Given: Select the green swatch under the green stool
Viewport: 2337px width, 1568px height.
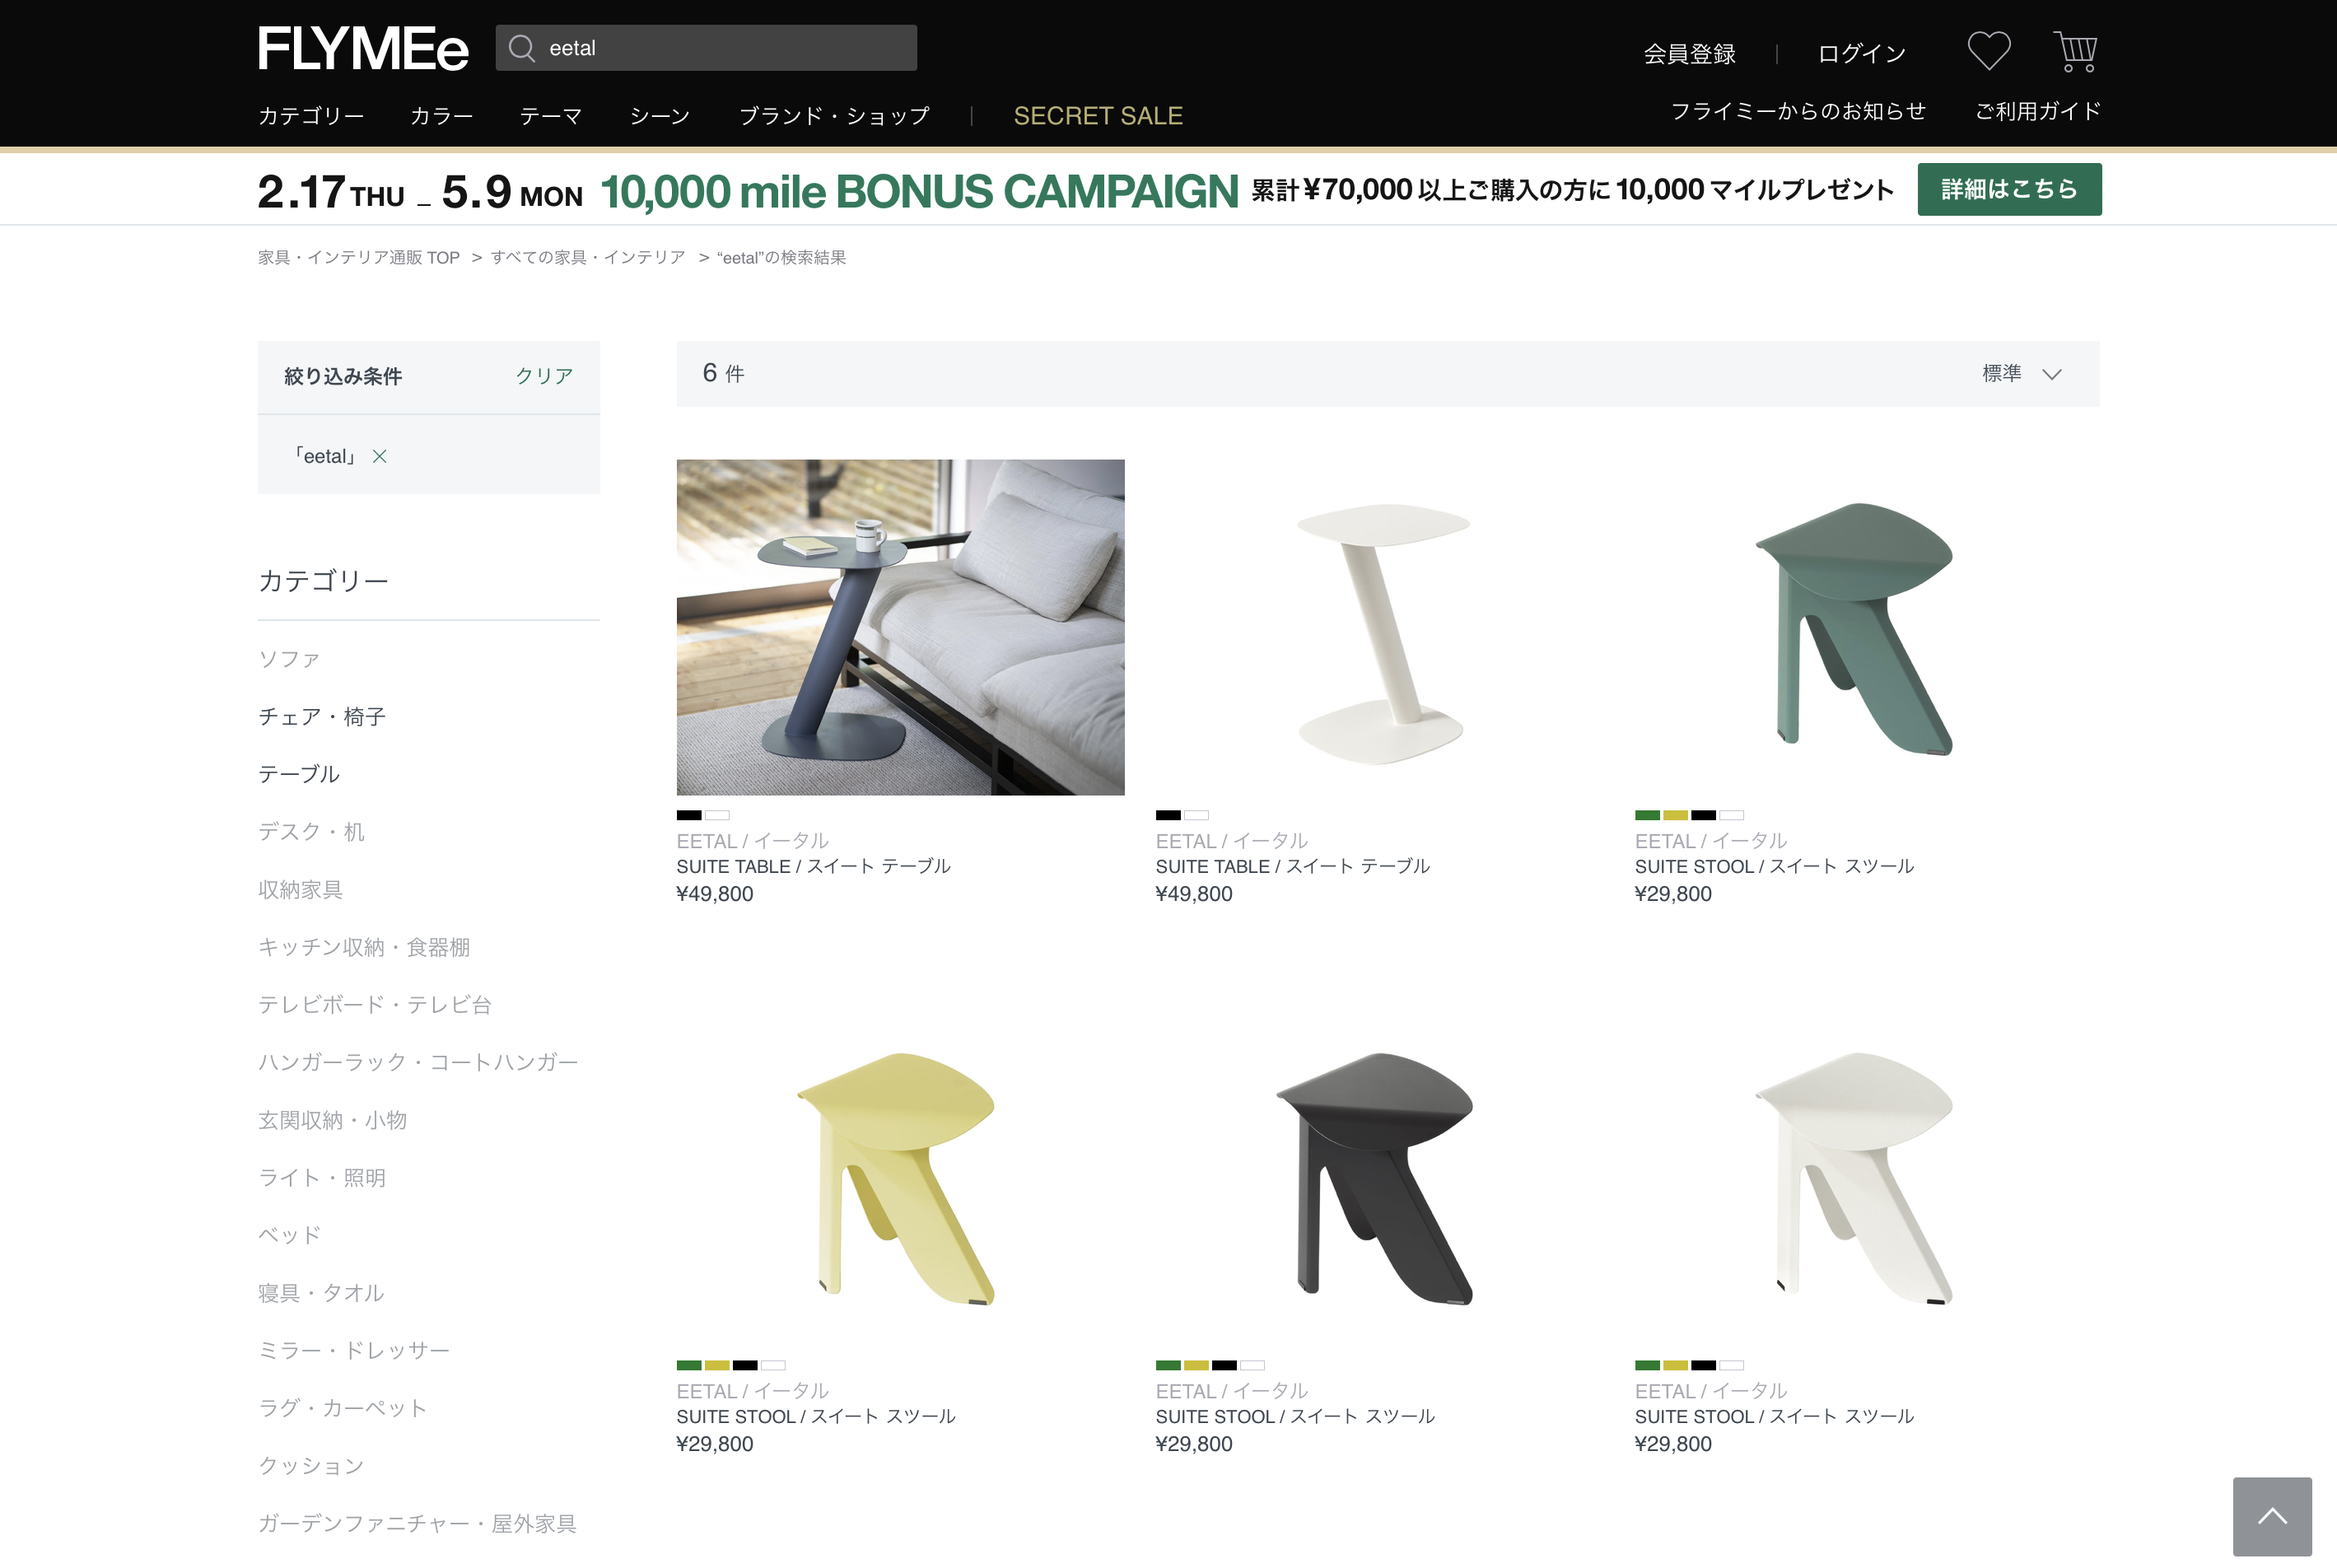Looking at the screenshot, I should [x=1647, y=815].
